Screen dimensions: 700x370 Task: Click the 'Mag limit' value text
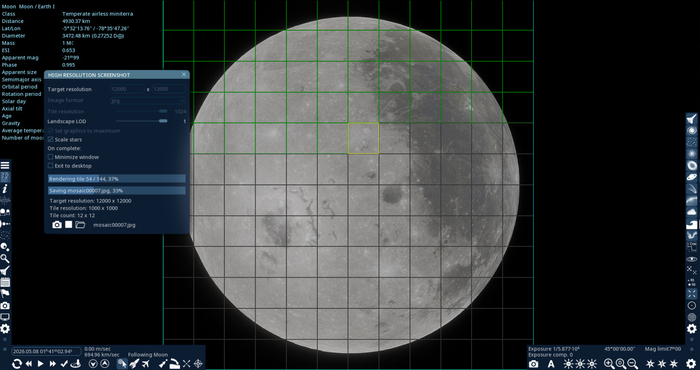coord(663,349)
